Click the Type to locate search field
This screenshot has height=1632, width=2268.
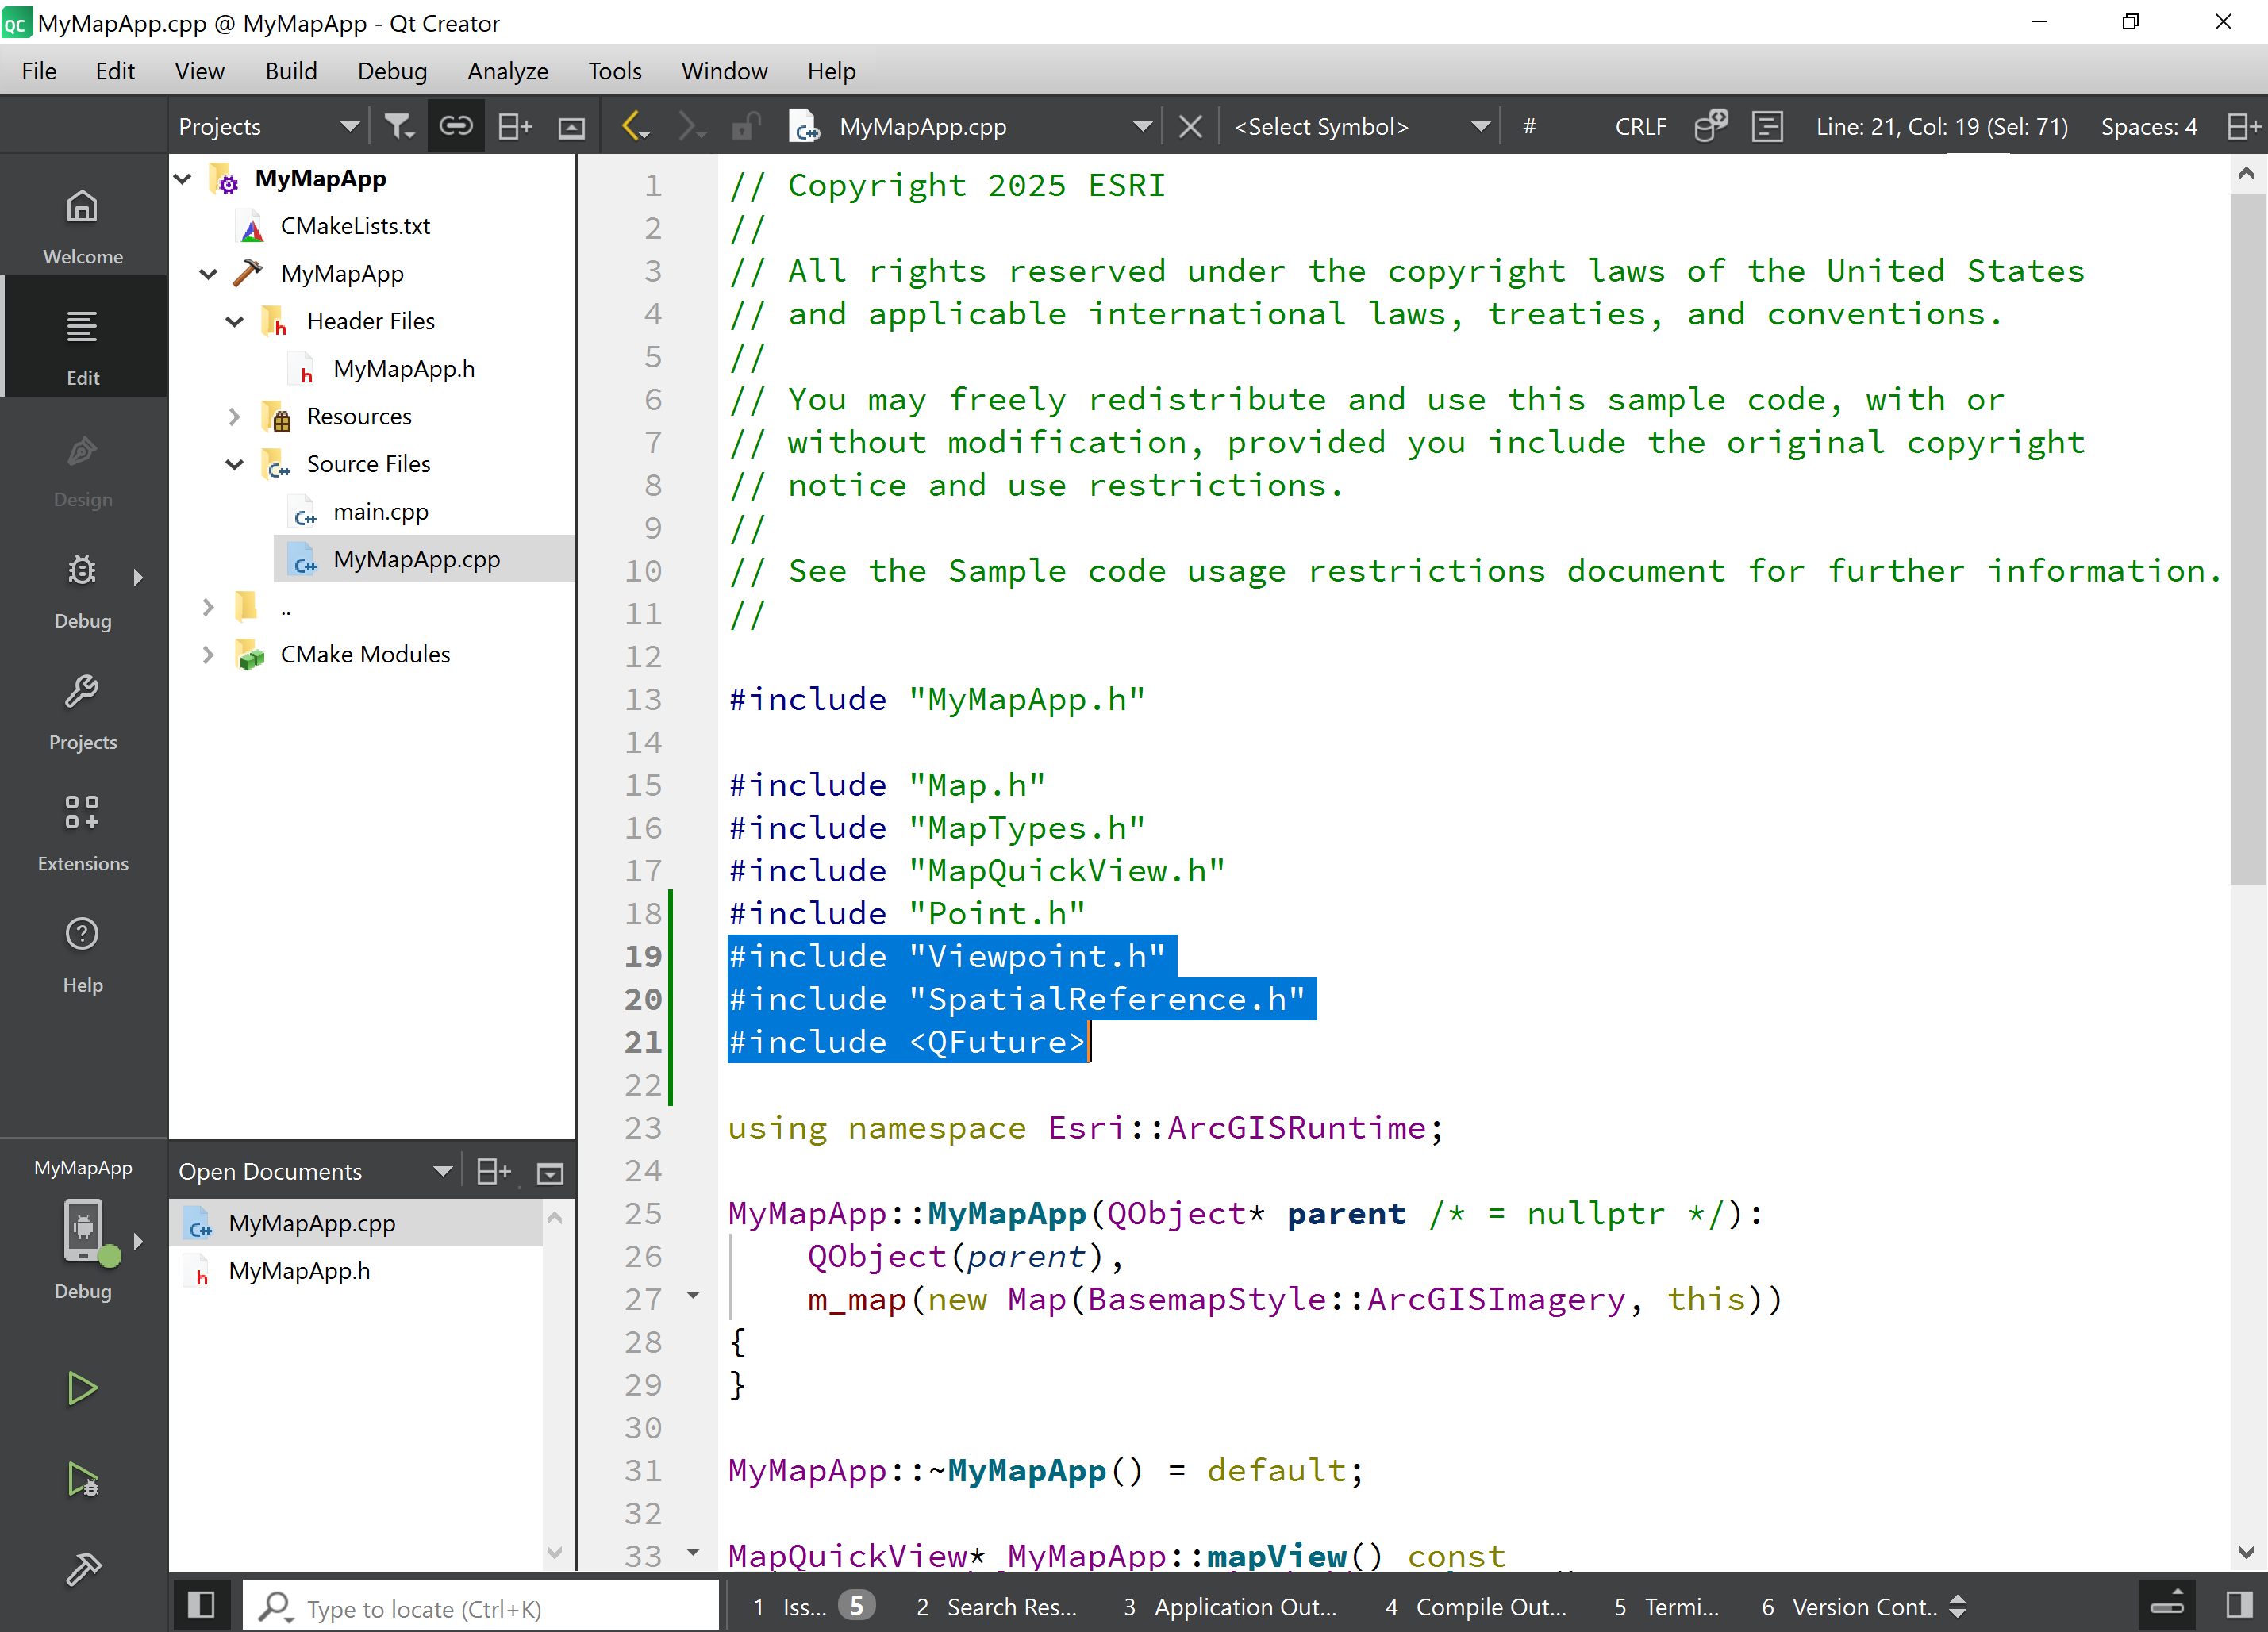tap(480, 1608)
